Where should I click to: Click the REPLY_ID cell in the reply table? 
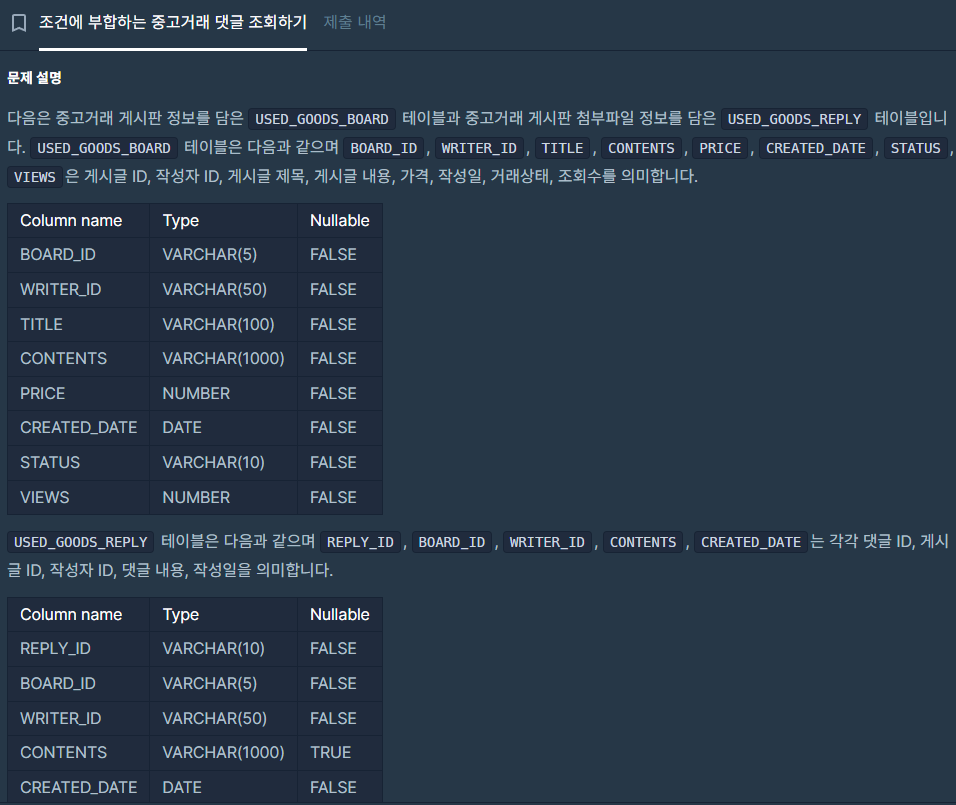coord(78,648)
